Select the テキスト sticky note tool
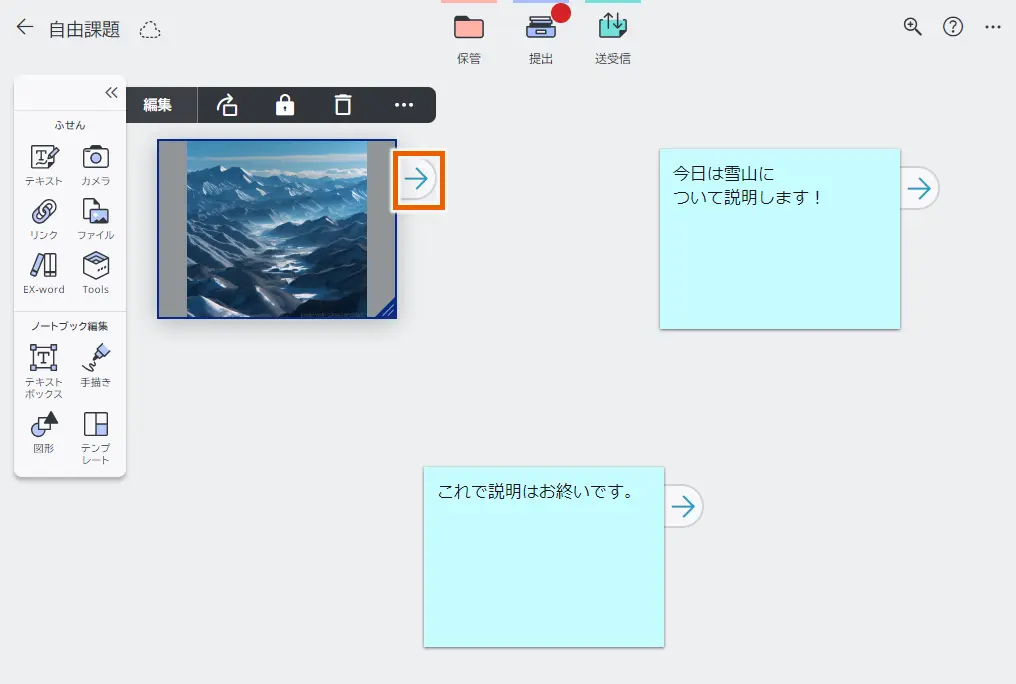Screen dimensions: 1016x684 pos(42,163)
